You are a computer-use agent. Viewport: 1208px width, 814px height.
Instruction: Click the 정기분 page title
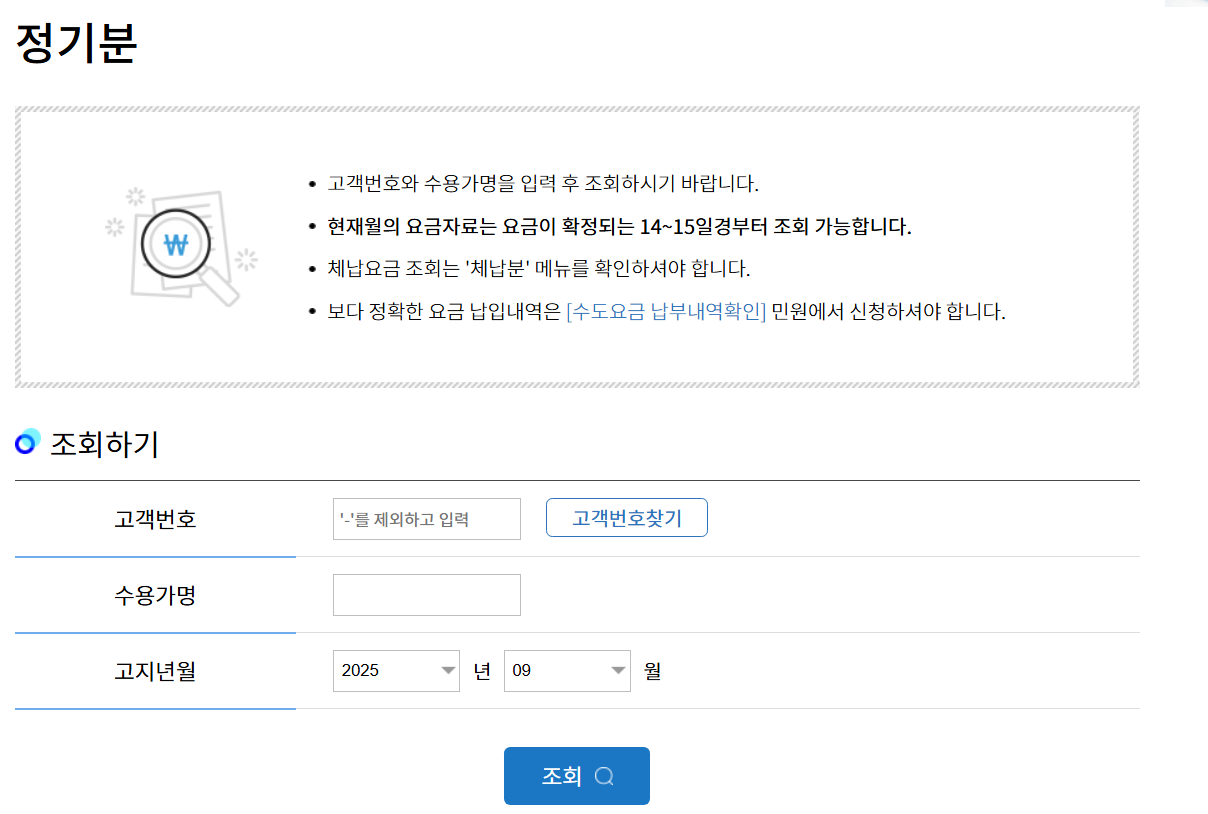point(76,44)
